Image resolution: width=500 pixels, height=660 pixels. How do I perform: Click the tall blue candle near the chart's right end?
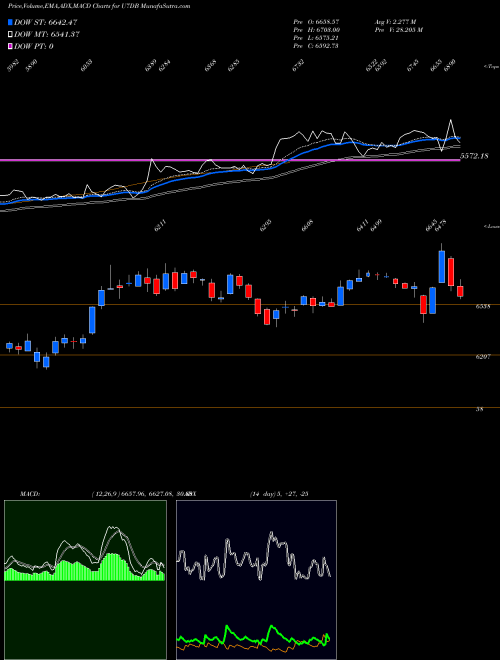pyautogui.click(x=441, y=266)
